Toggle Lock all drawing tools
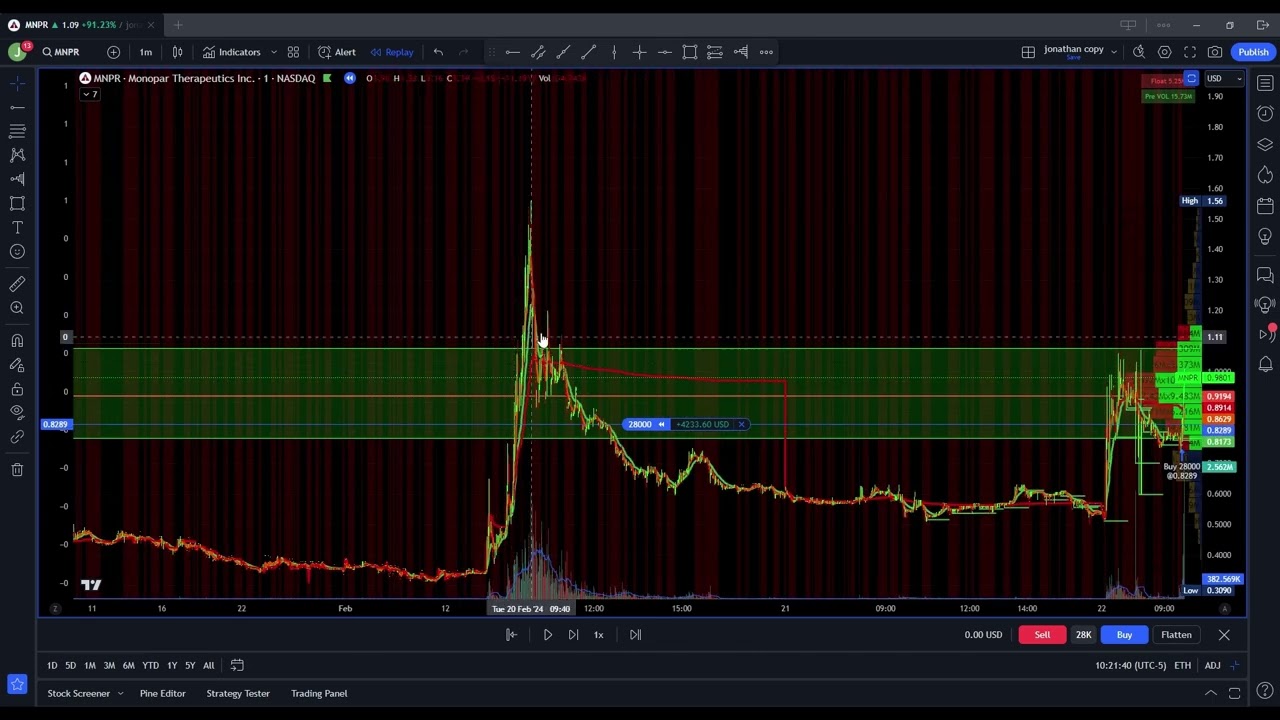The image size is (1280, 720). (x=17, y=389)
